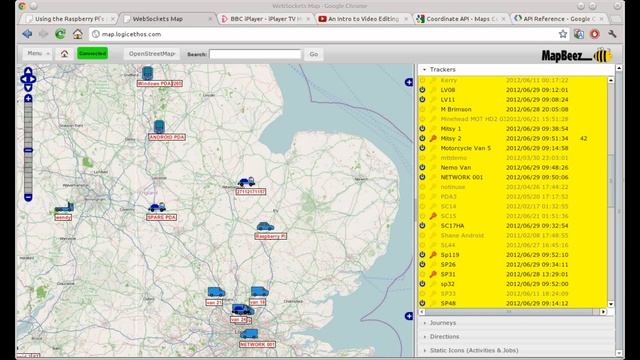The height and width of the screenshot is (360, 640).
Task: Toggle the power icon for Mitsy 1
Action: coord(422,129)
